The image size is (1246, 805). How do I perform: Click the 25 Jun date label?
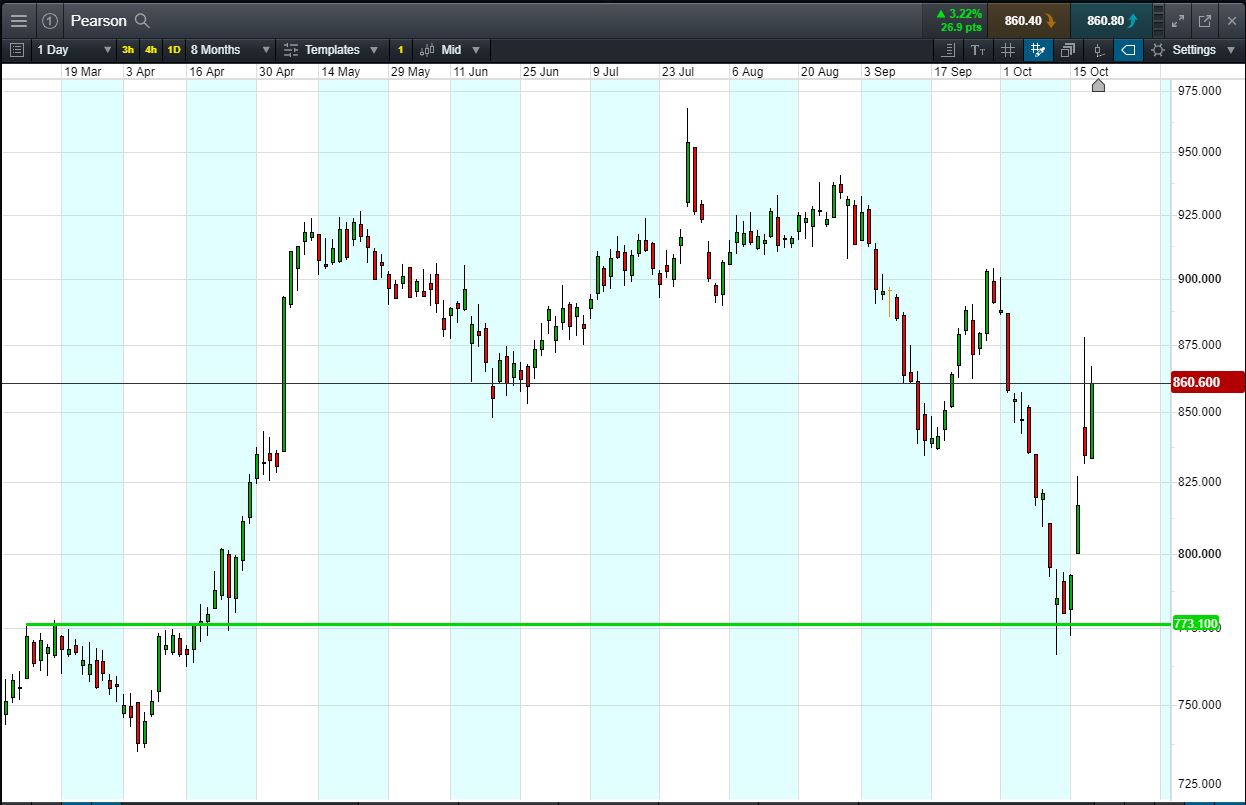[x=540, y=72]
